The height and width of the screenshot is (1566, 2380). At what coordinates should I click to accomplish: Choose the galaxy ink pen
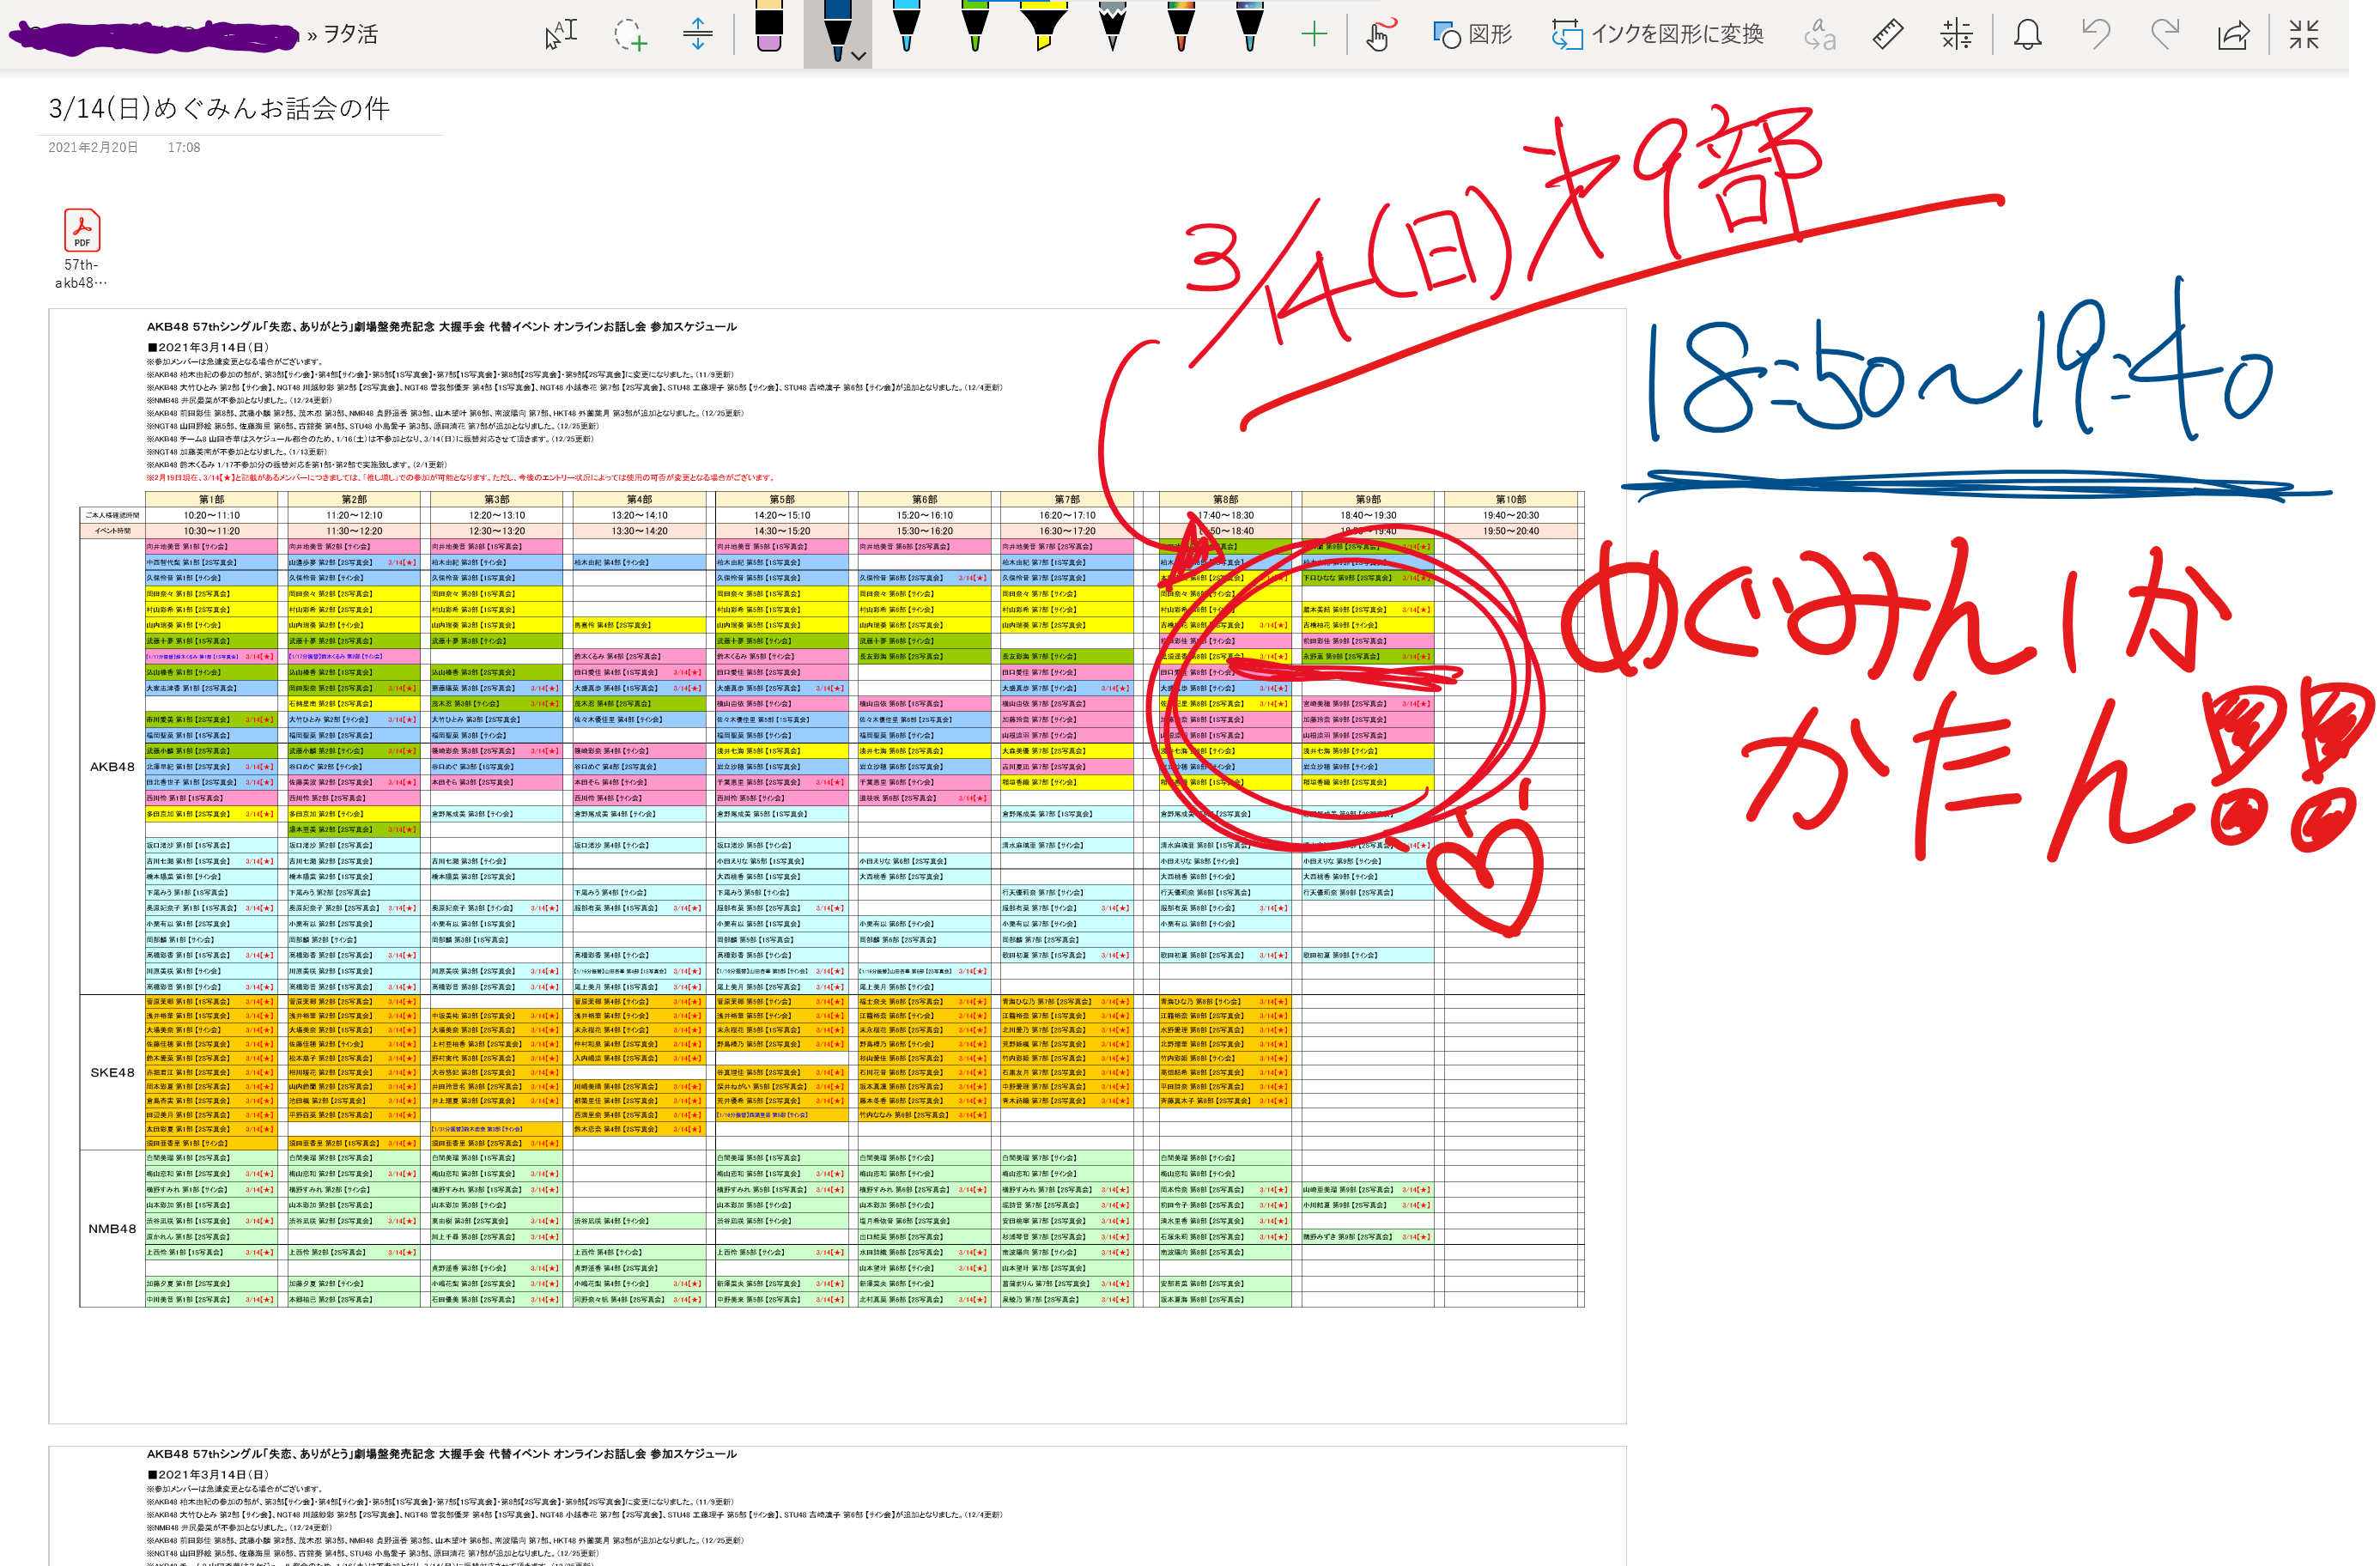click(1249, 28)
